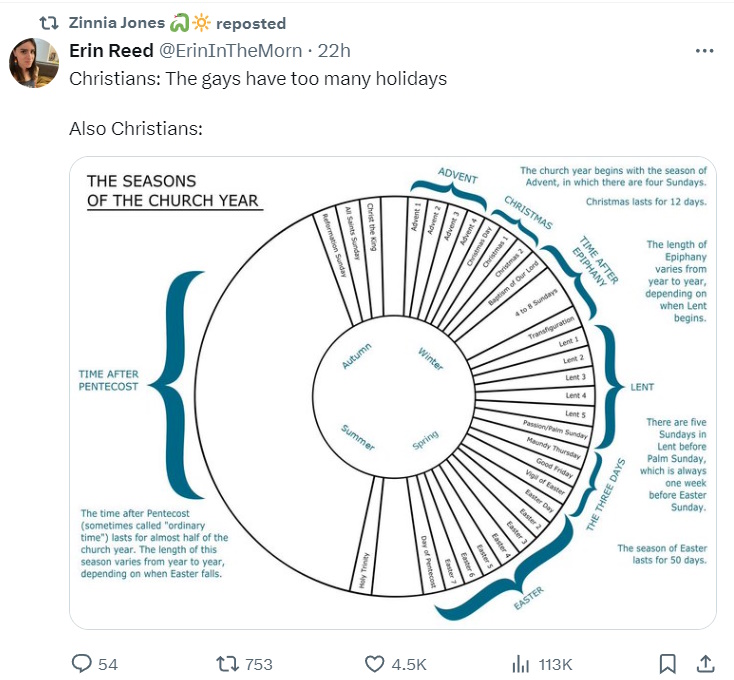Click the 753 reposts count

click(259, 664)
